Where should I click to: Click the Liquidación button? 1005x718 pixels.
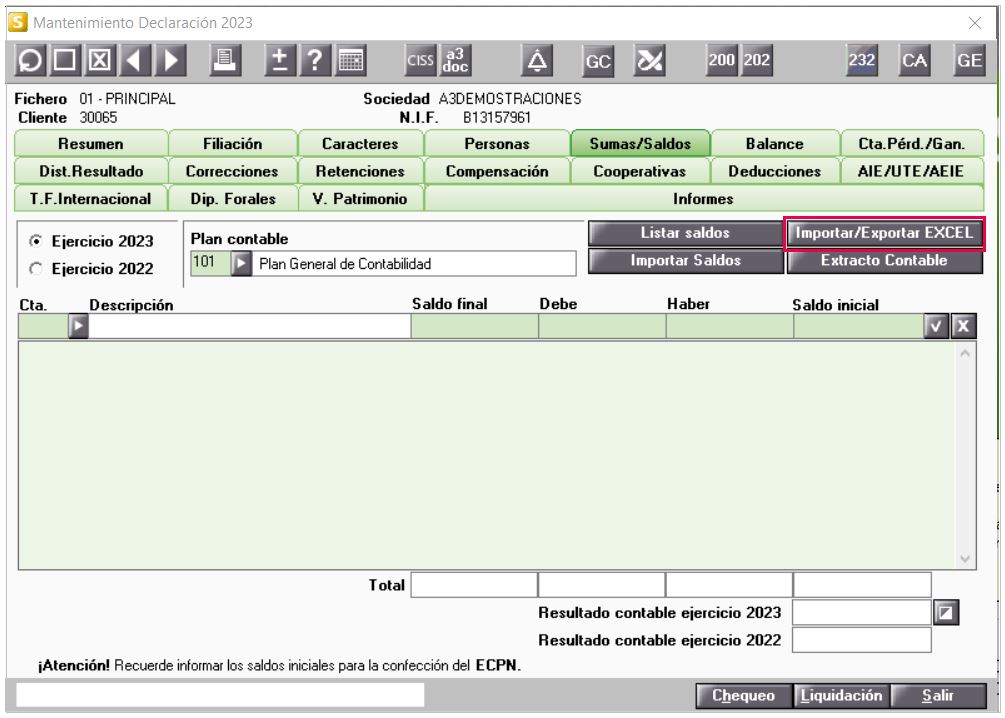pyautogui.click(x=842, y=696)
